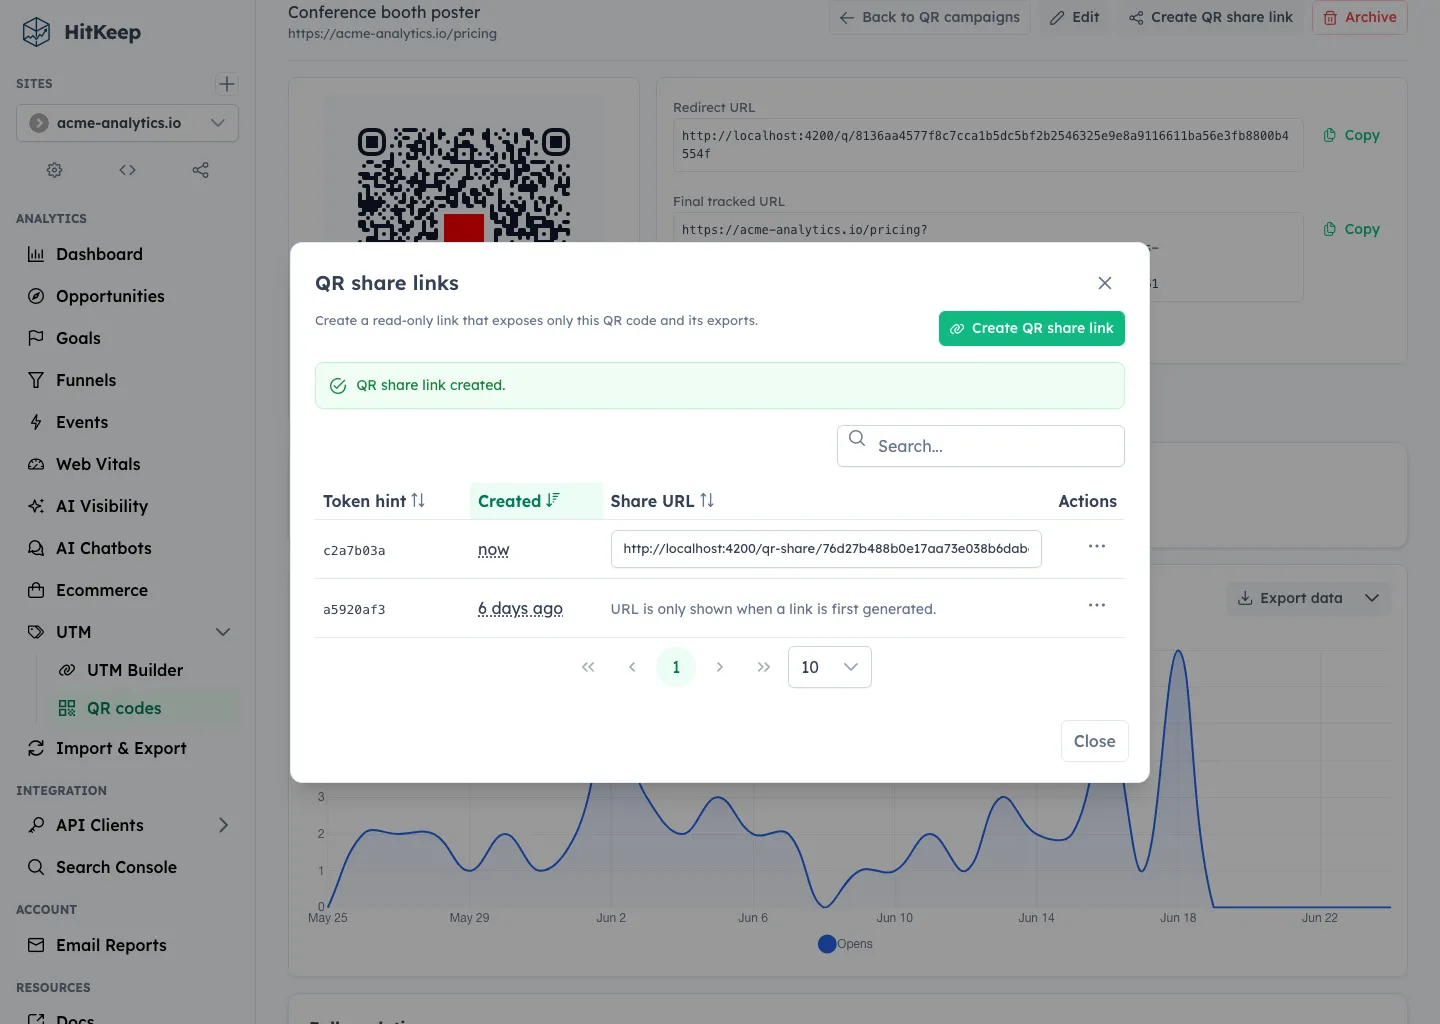
Task: Sort by Created column
Action: [536, 501]
